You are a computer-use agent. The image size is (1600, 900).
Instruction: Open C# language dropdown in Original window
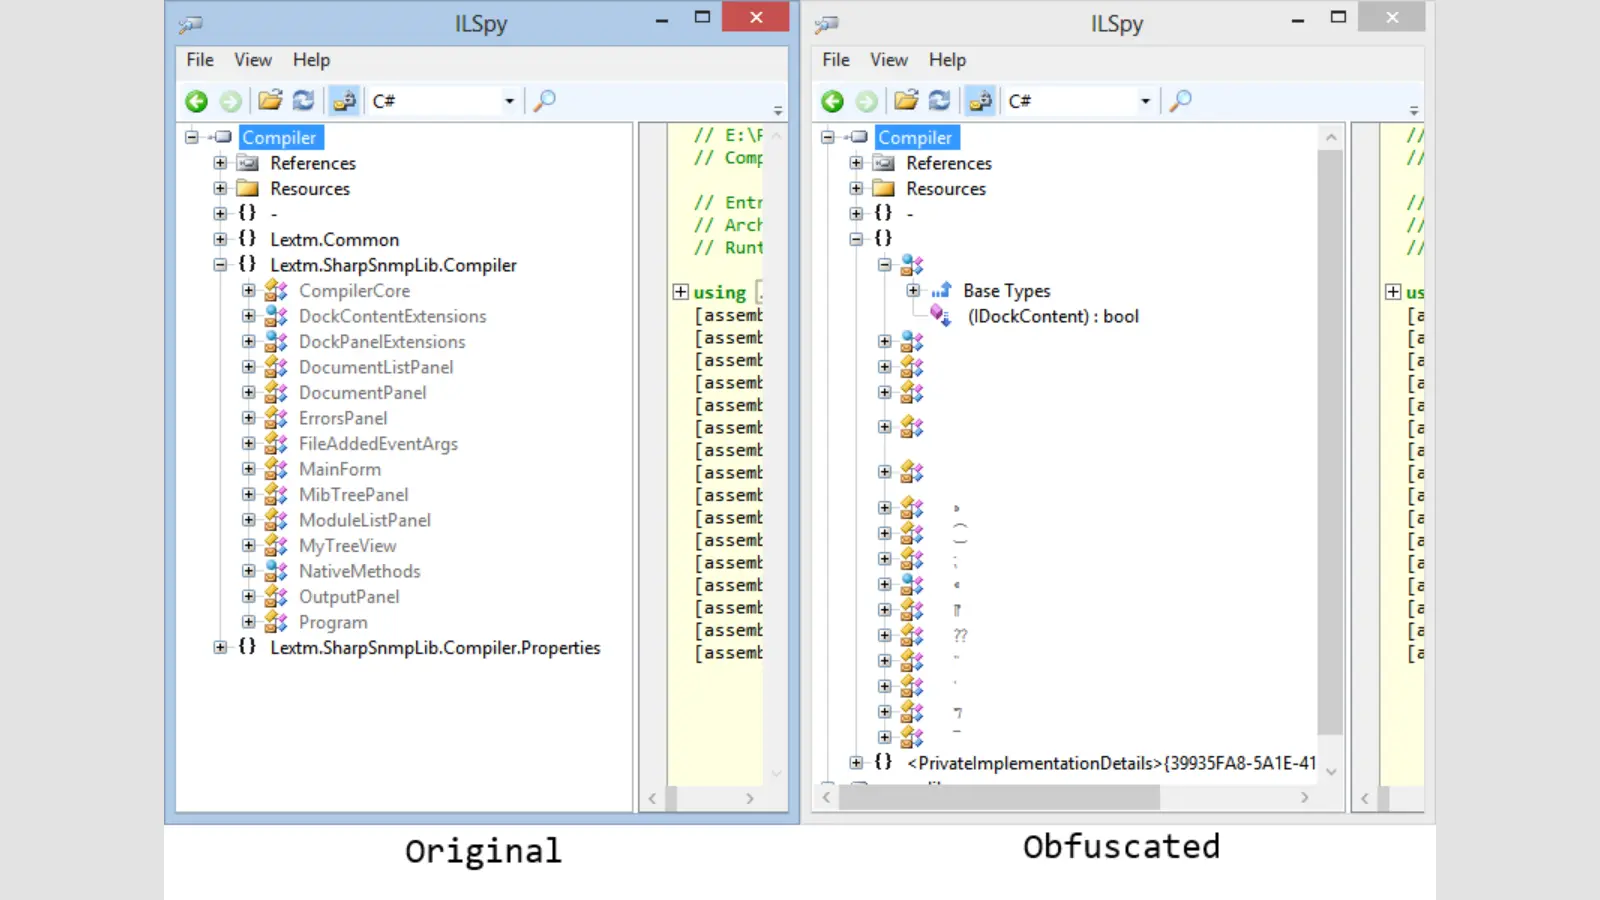click(x=509, y=101)
